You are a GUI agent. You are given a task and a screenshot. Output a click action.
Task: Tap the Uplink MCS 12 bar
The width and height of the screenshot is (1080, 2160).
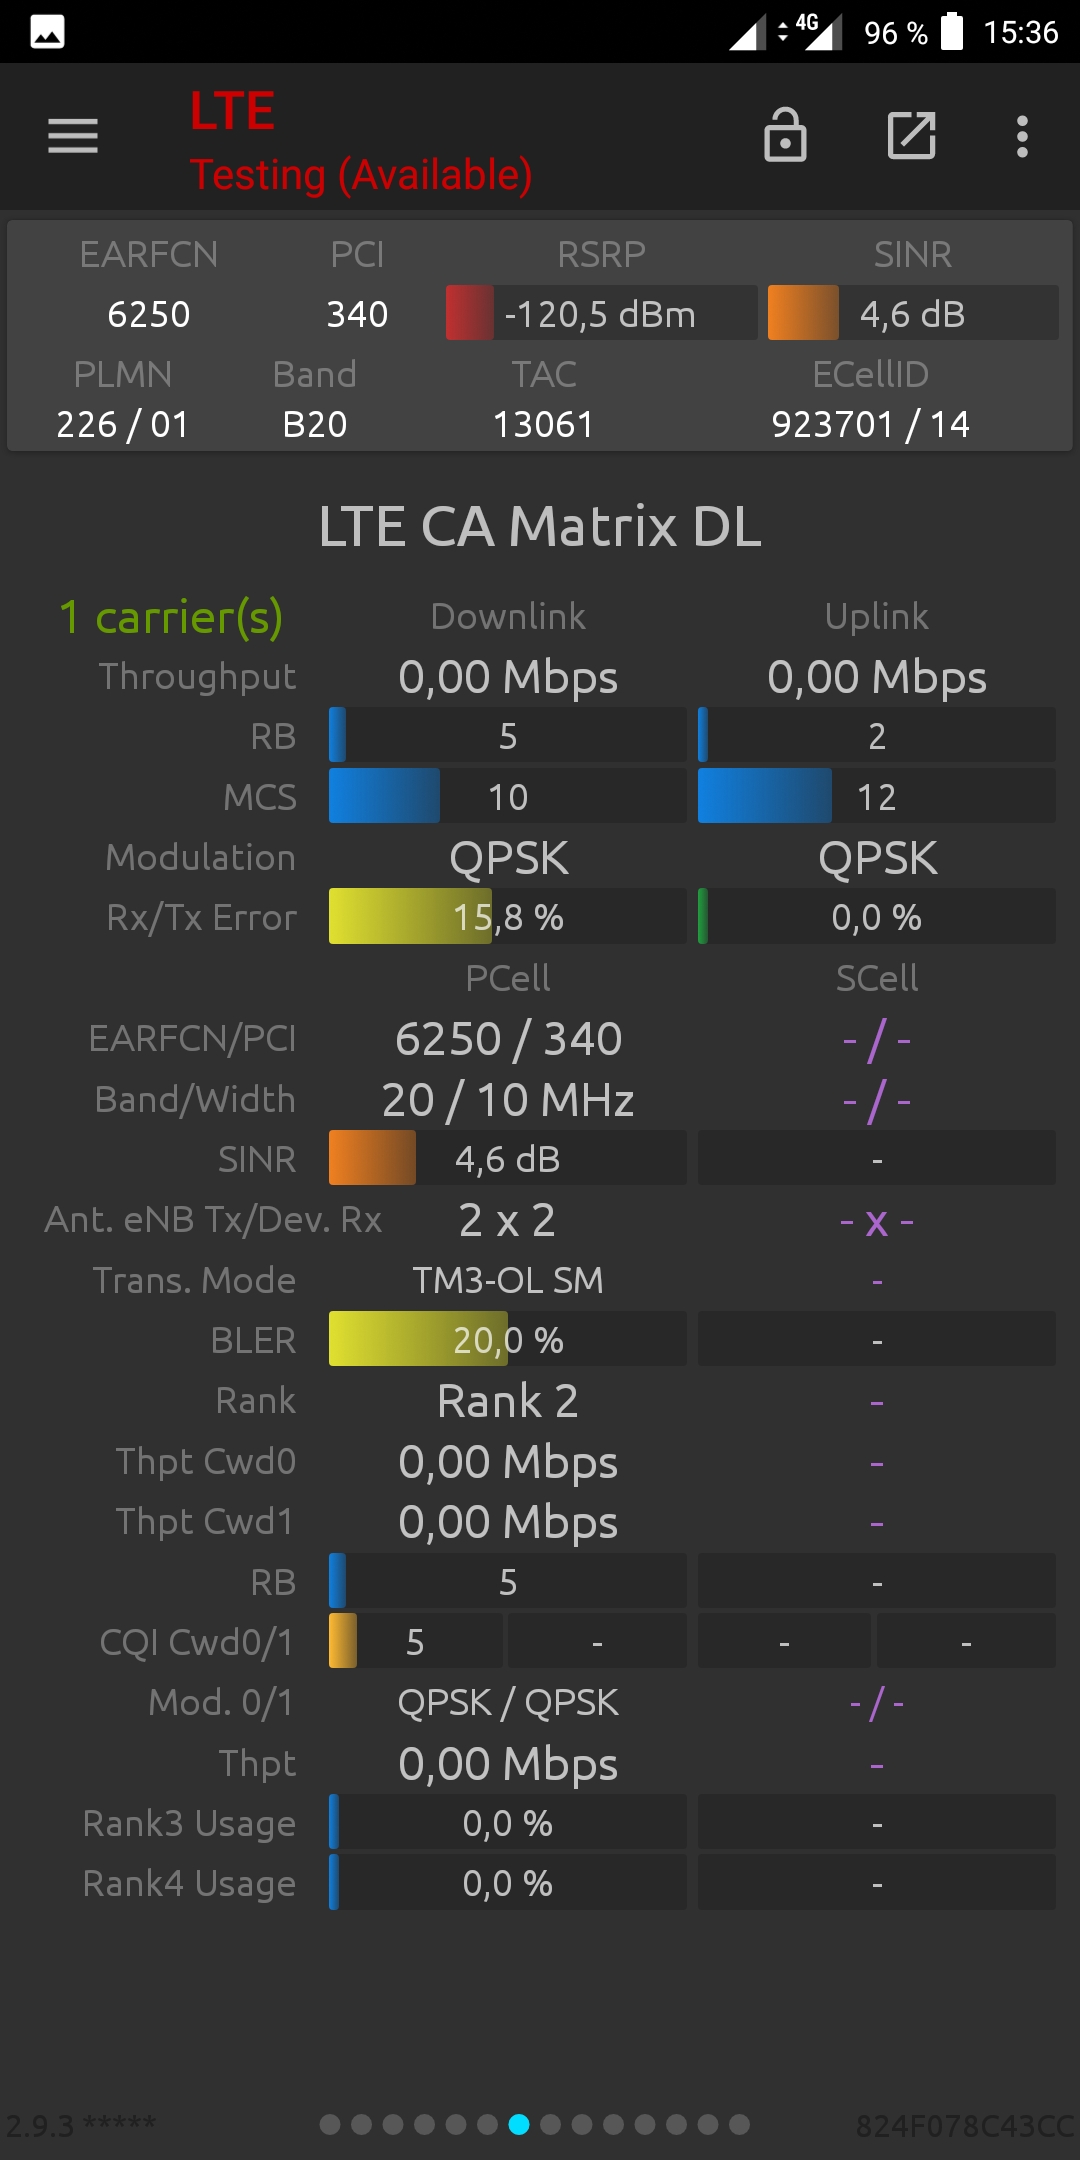877,796
